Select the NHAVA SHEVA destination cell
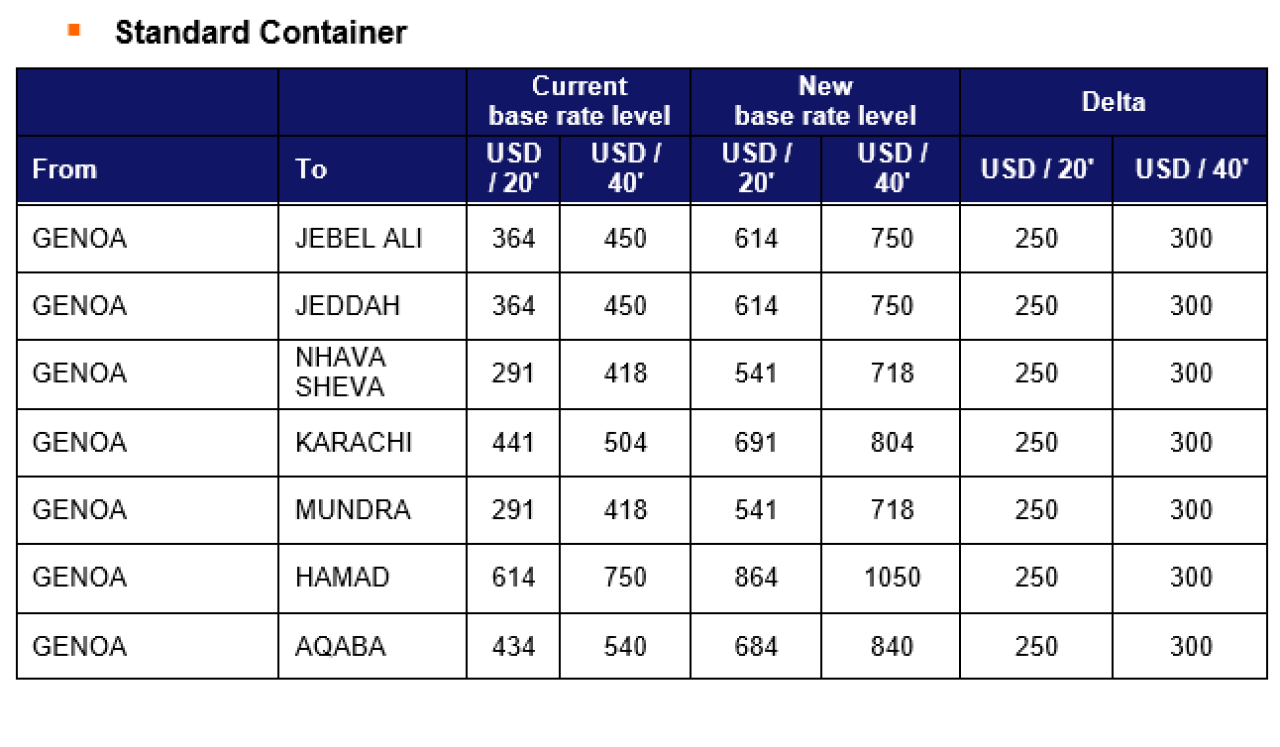 click(x=372, y=373)
